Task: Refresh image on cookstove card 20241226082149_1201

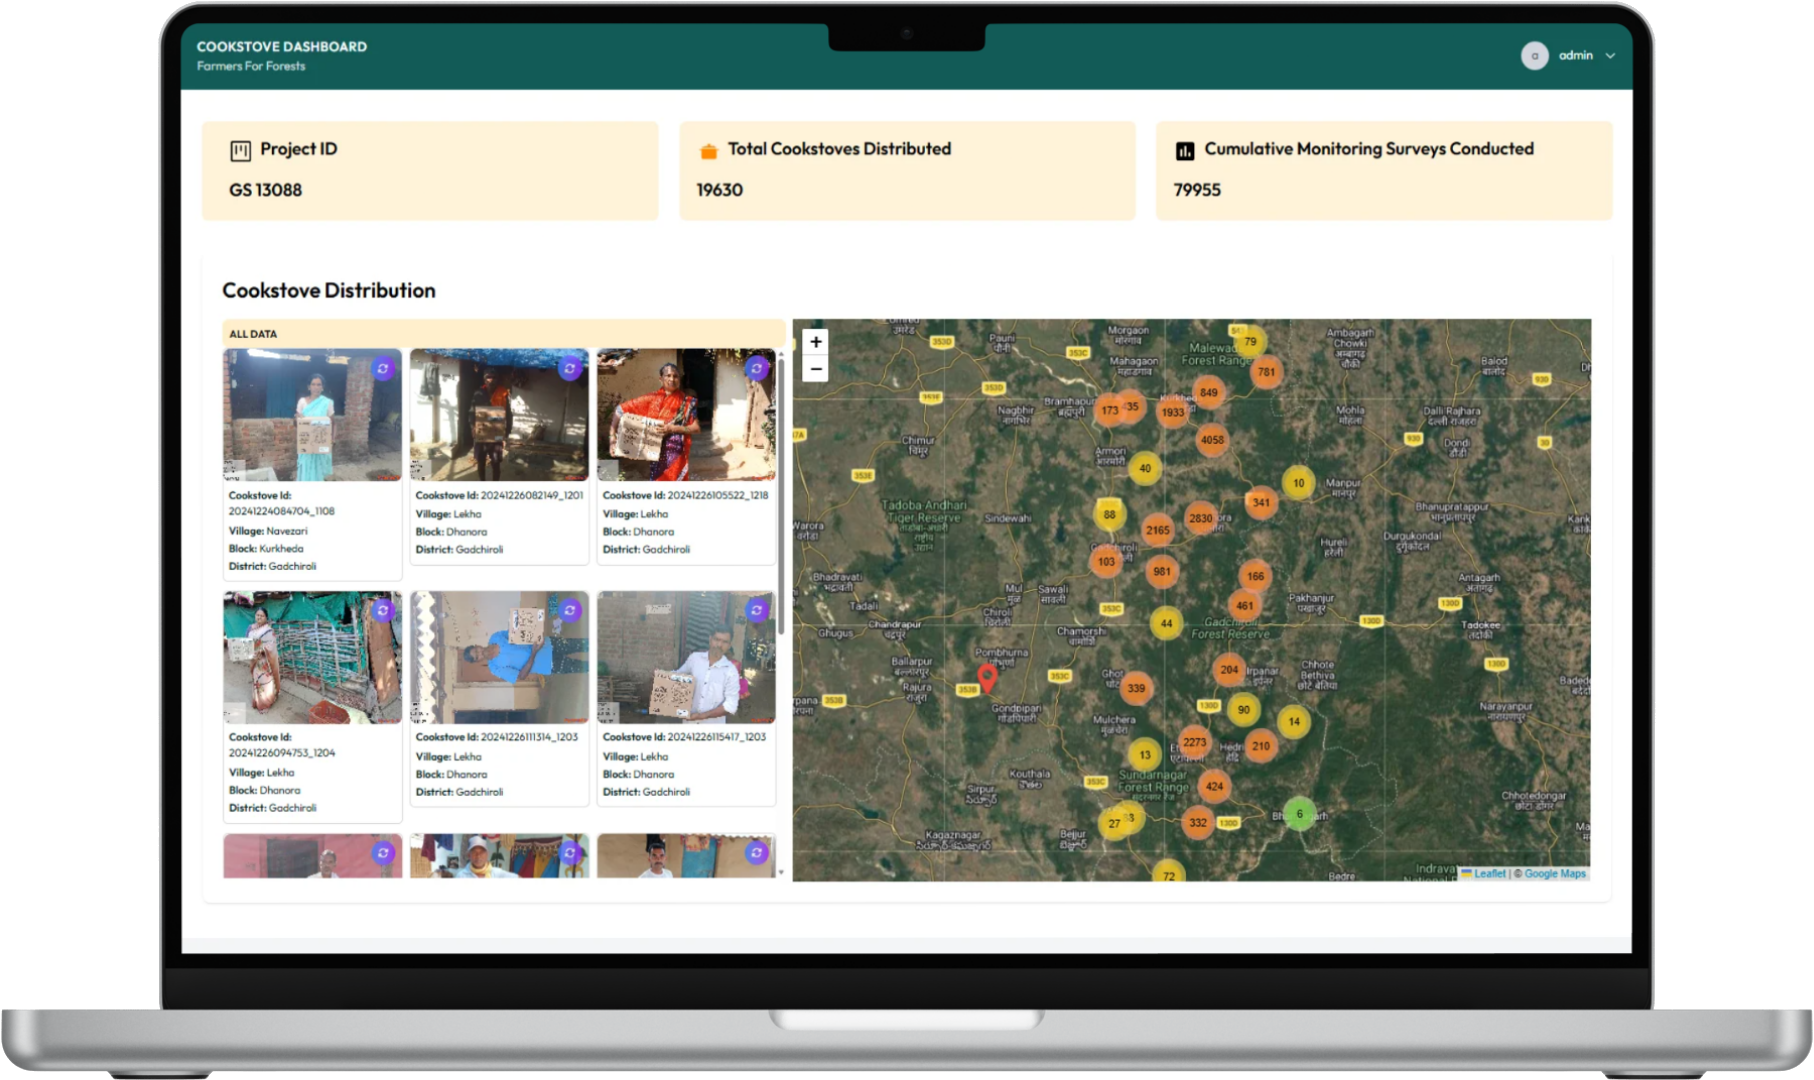Action: tap(570, 368)
